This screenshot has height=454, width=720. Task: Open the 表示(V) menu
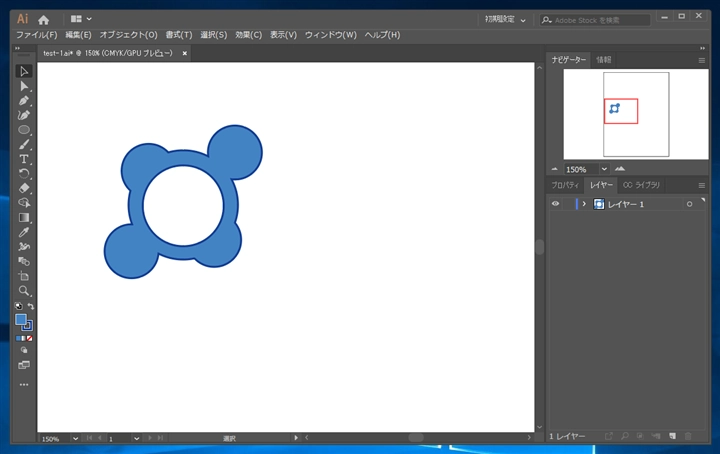click(283, 35)
